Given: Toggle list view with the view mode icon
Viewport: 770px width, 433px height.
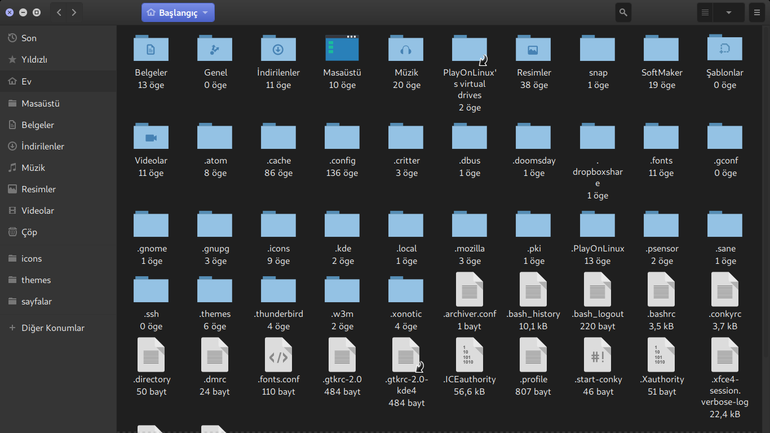Looking at the screenshot, I should pyautogui.click(x=705, y=13).
